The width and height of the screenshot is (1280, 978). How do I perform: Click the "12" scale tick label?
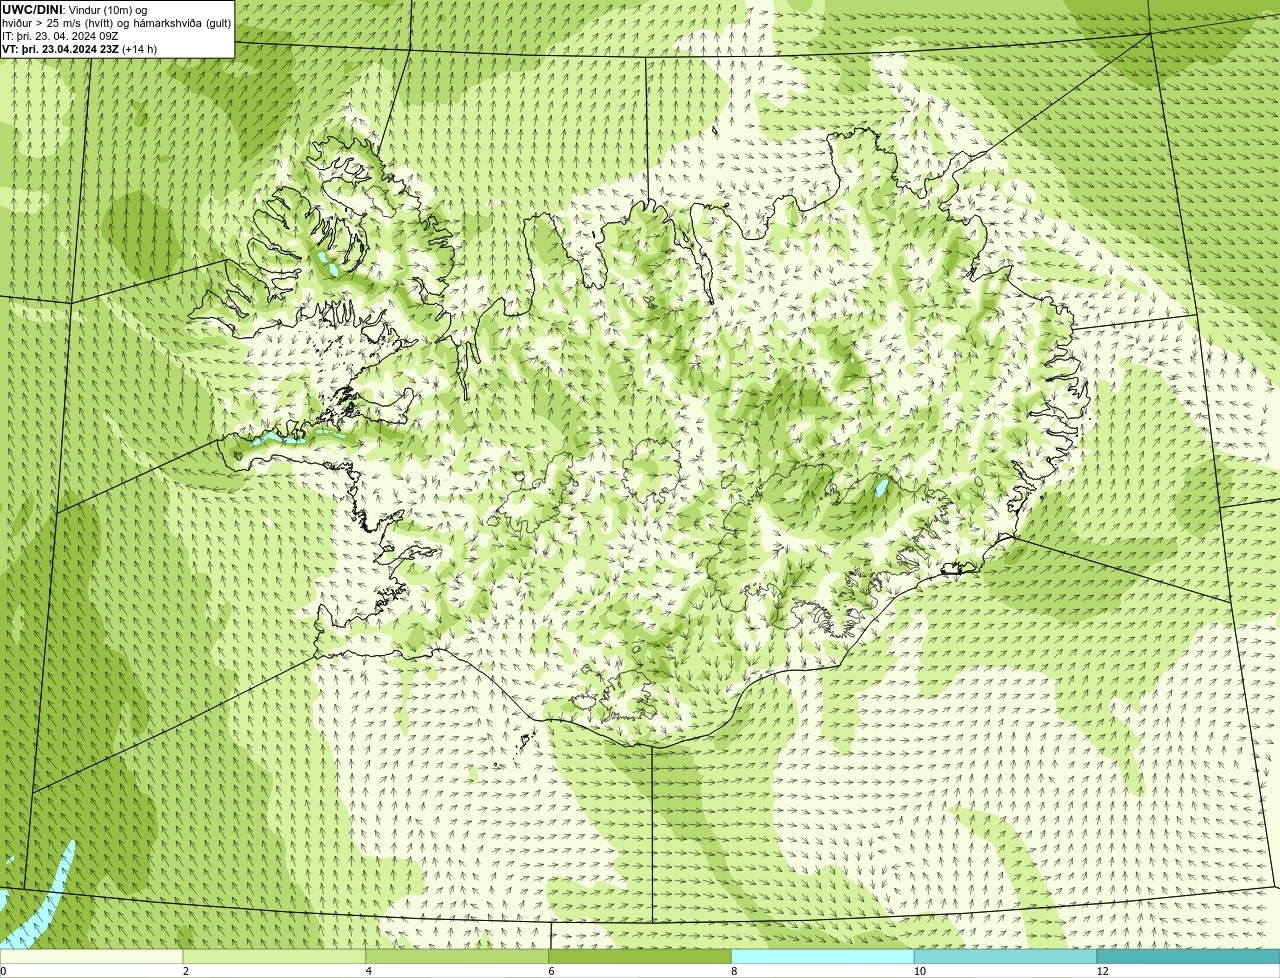(1102, 971)
